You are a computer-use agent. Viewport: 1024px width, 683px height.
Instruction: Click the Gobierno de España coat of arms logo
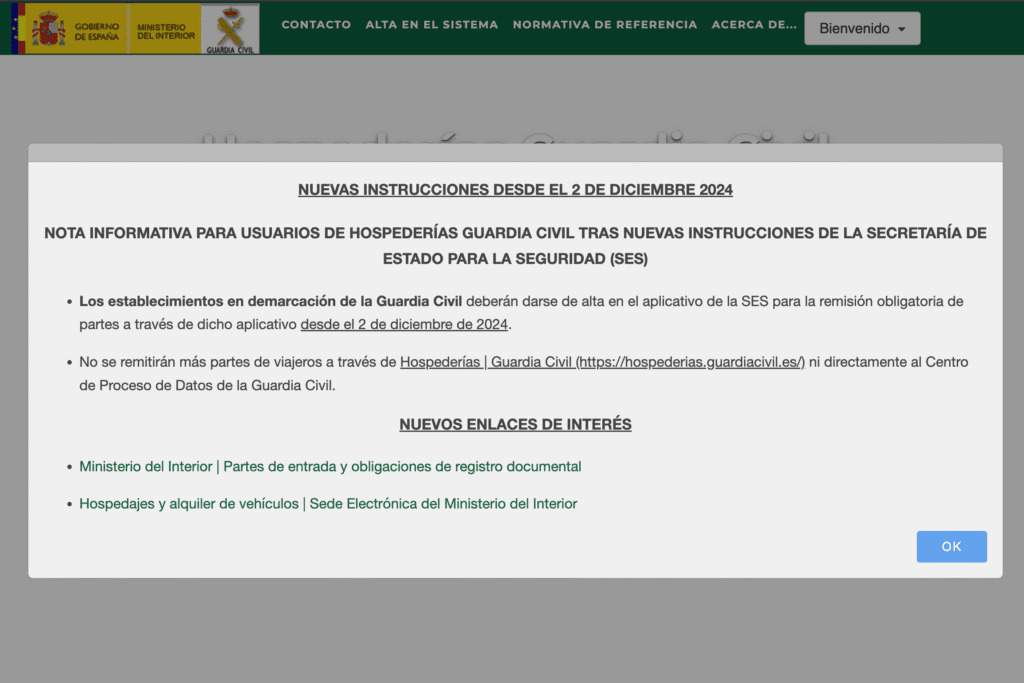pyautogui.click(x=48, y=28)
